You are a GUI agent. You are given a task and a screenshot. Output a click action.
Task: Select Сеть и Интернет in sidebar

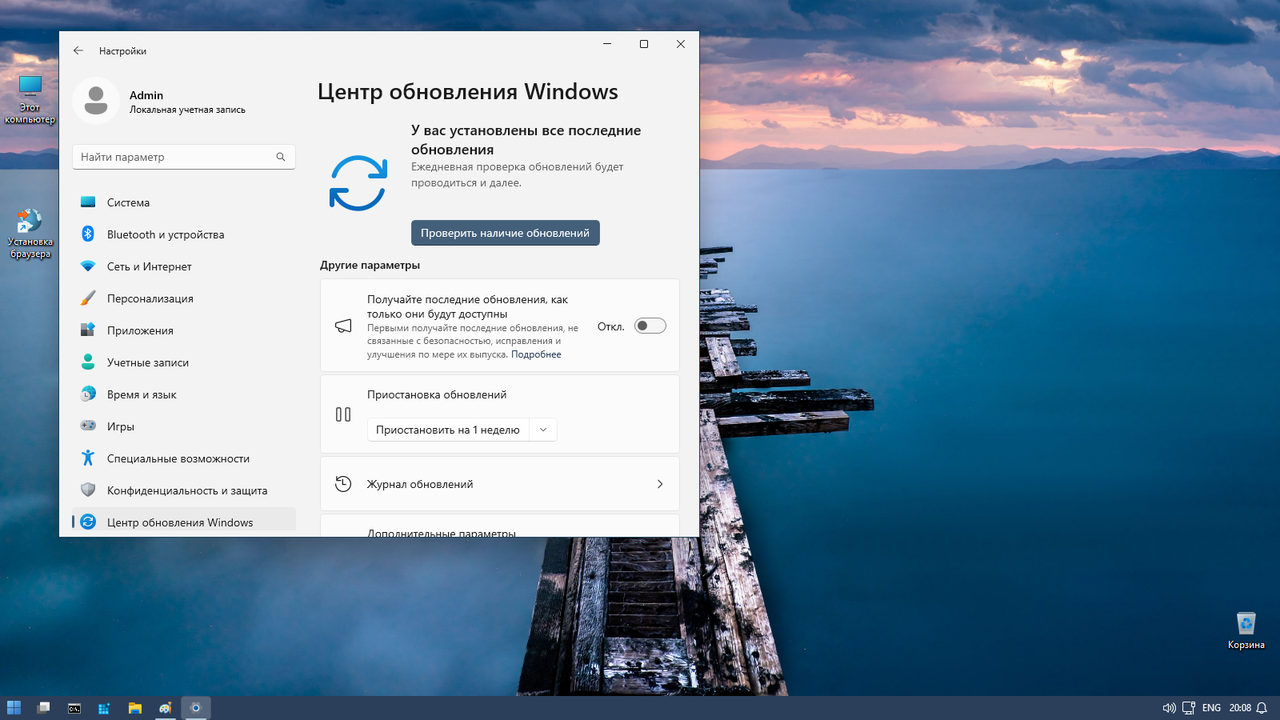click(x=184, y=266)
